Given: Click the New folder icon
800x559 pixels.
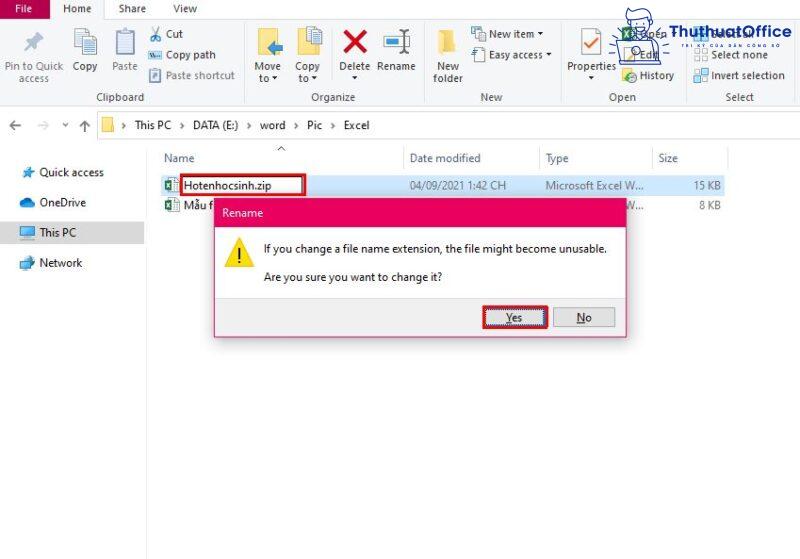Looking at the screenshot, I should point(447,42).
